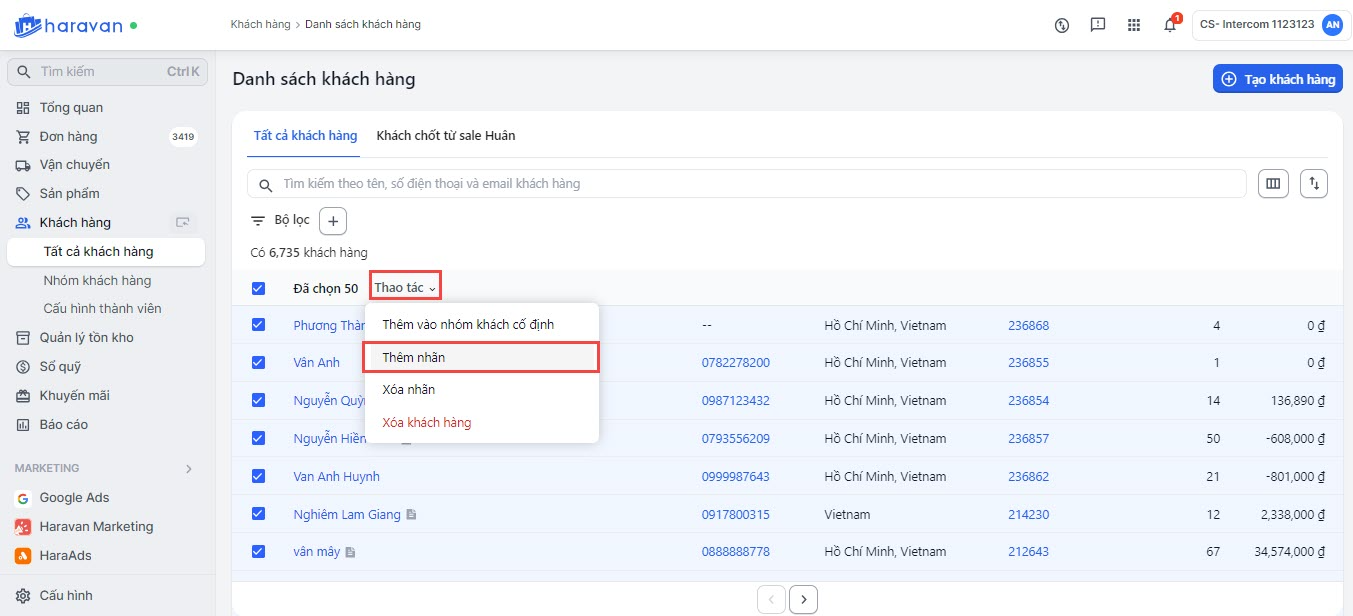The width and height of the screenshot is (1353, 616).
Task: Collapse the Thao tác dropdown
Action: pos(405,288)
